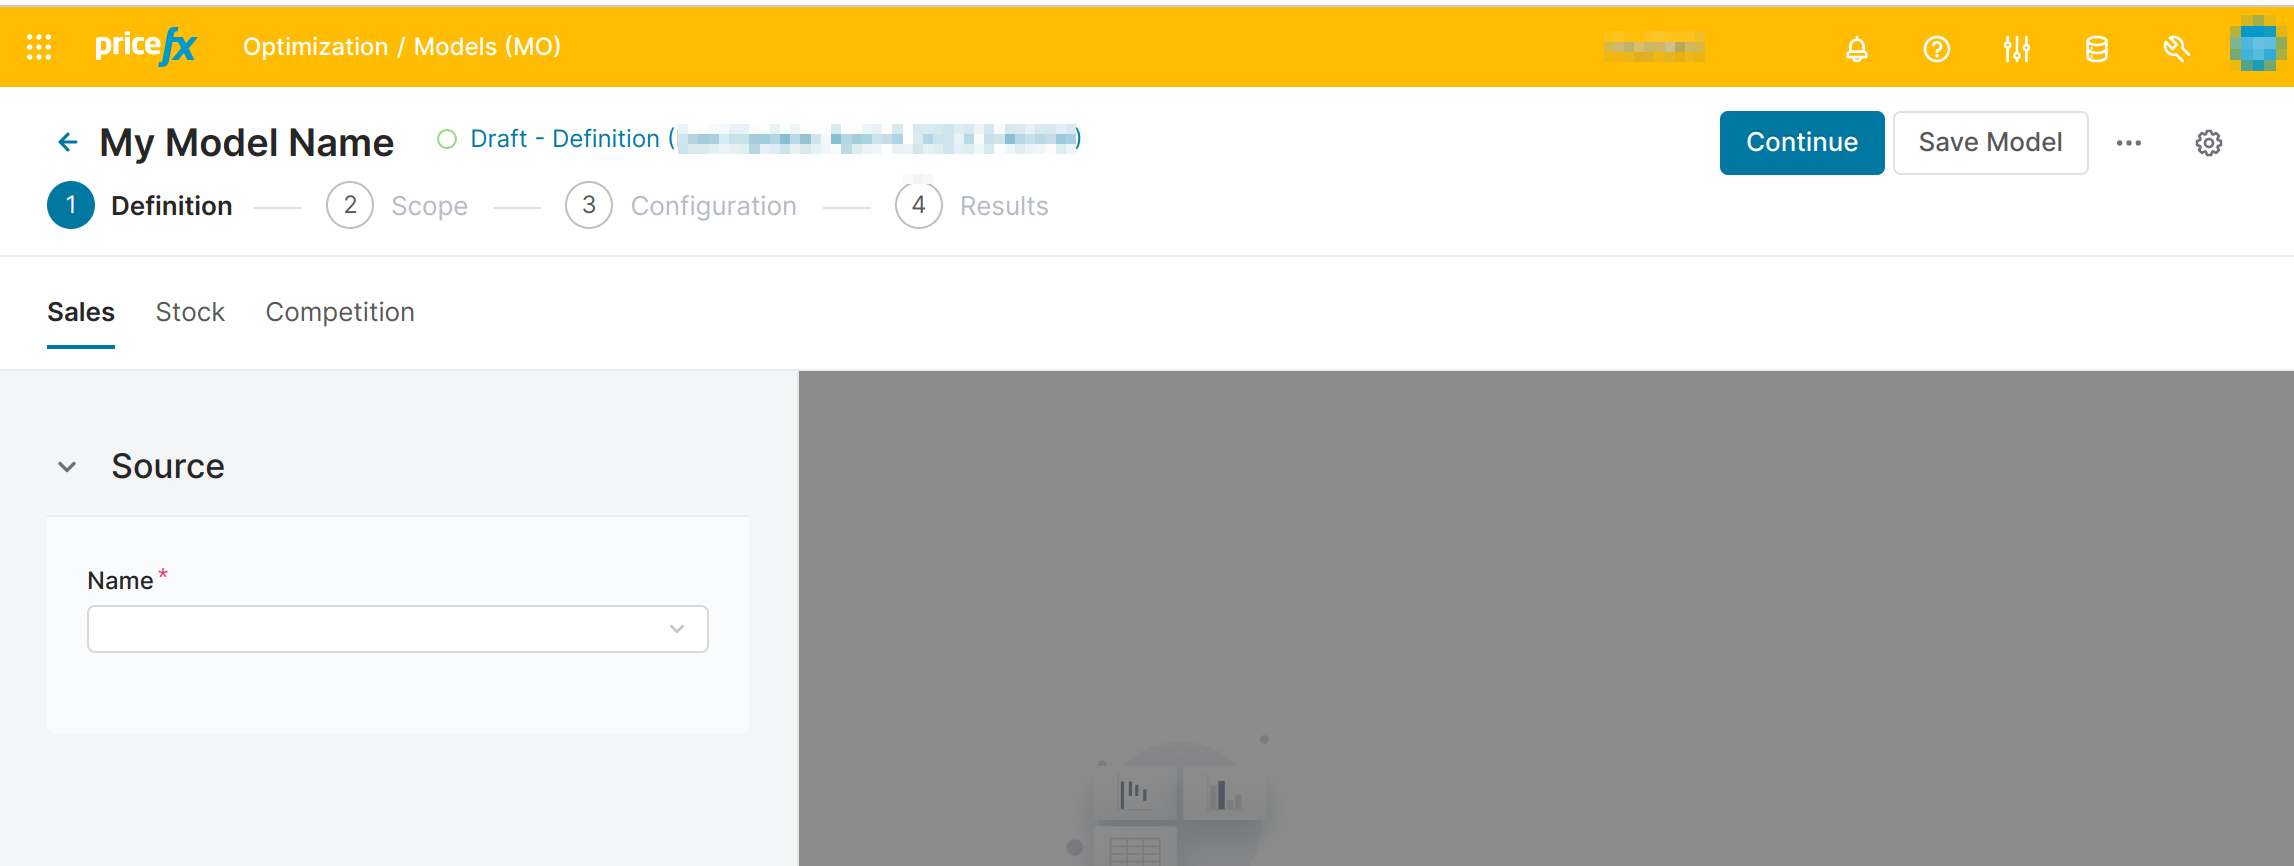Click the Continue button
Screen dimensions: 2294x866
pos(1801,143)
